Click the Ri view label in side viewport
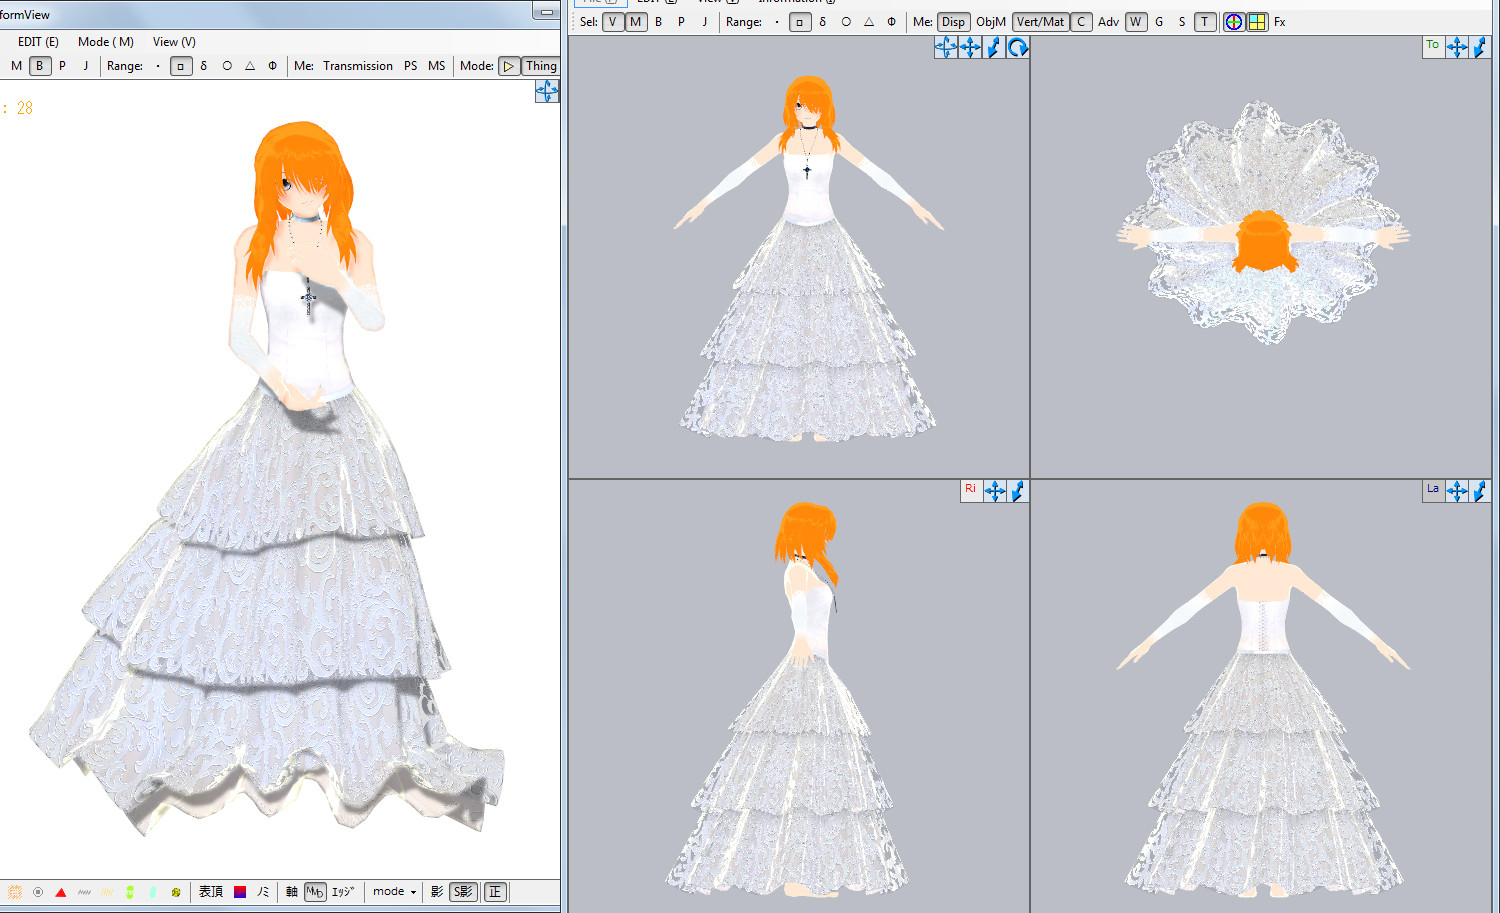1500x913 pixels. coord(970,490)
